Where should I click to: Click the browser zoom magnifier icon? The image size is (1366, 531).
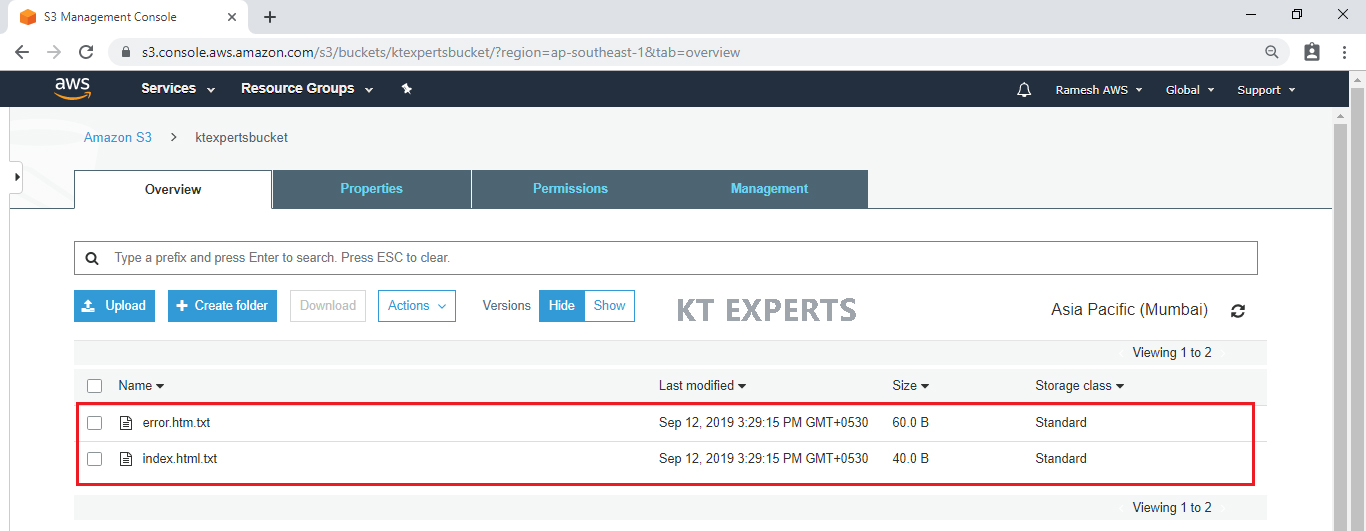point(1272,52)
